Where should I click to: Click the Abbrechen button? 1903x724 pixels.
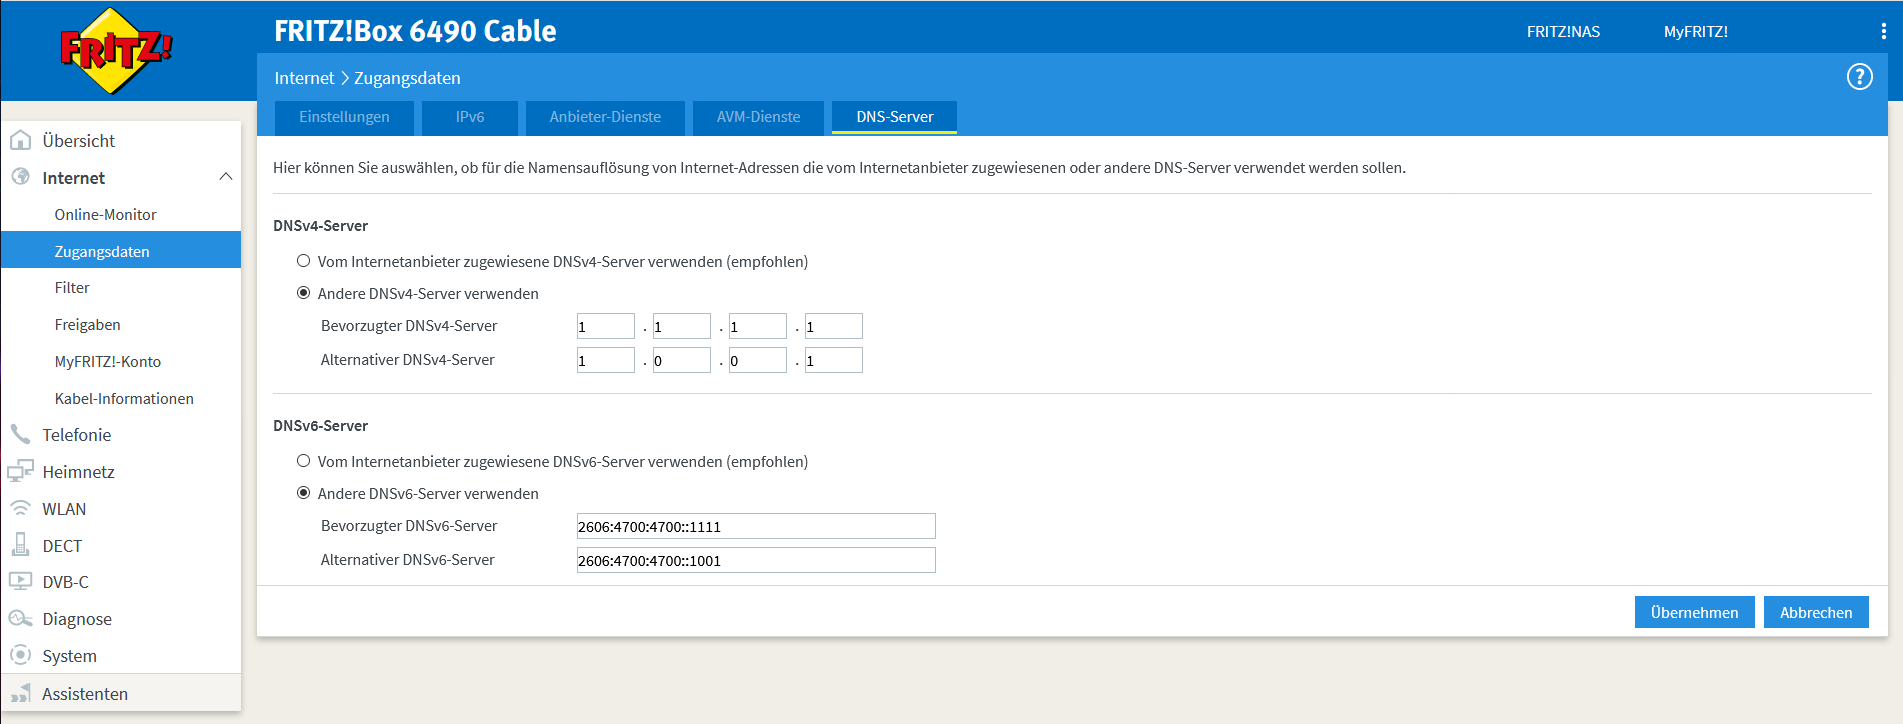pos(1816,612)
